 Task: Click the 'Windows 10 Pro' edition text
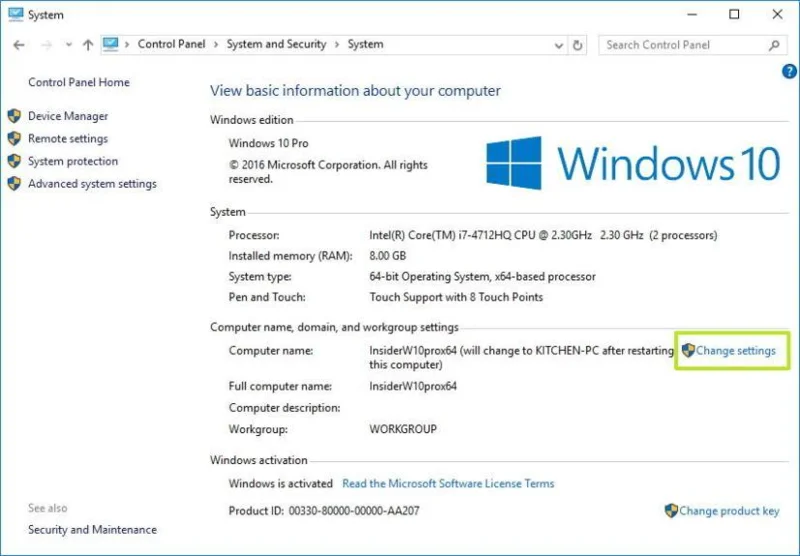pyautogui.click(x=268, y=143)
